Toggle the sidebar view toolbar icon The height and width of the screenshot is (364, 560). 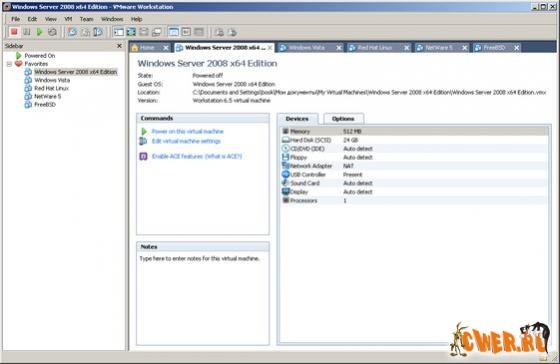[x=118, y=32]
